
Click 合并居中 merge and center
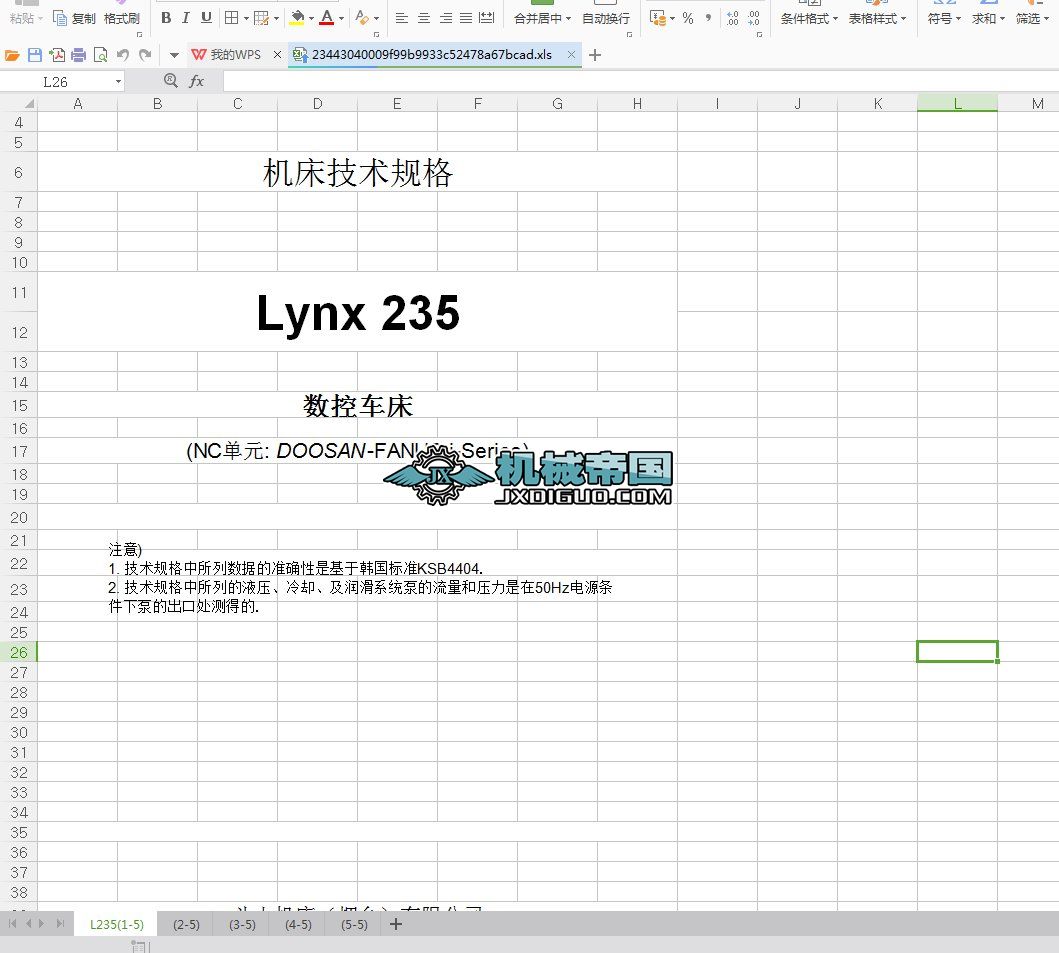[x=542, y=18]
